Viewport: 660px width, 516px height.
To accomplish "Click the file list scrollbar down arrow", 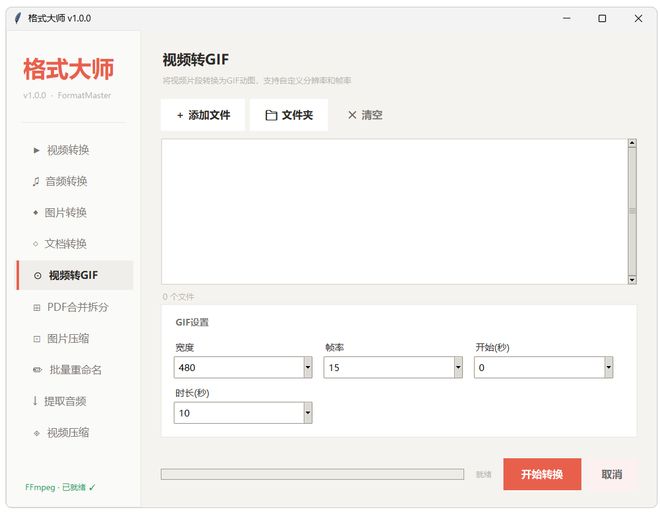I will [632, 280].
